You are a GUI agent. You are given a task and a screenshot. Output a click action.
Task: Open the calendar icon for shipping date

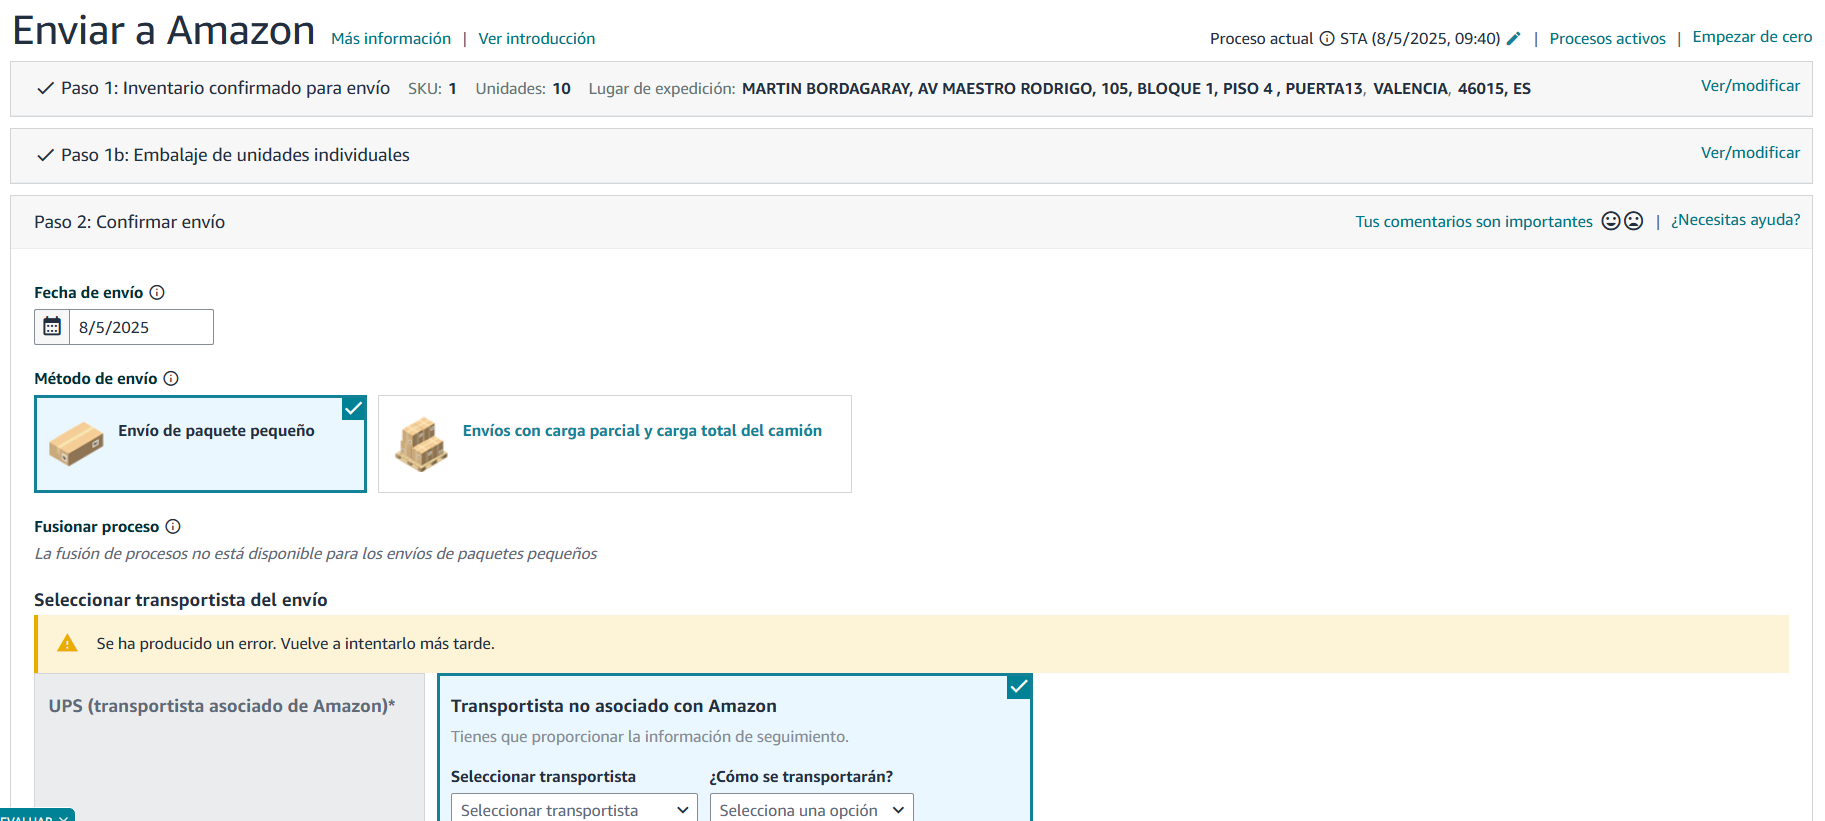pos(52,327)
